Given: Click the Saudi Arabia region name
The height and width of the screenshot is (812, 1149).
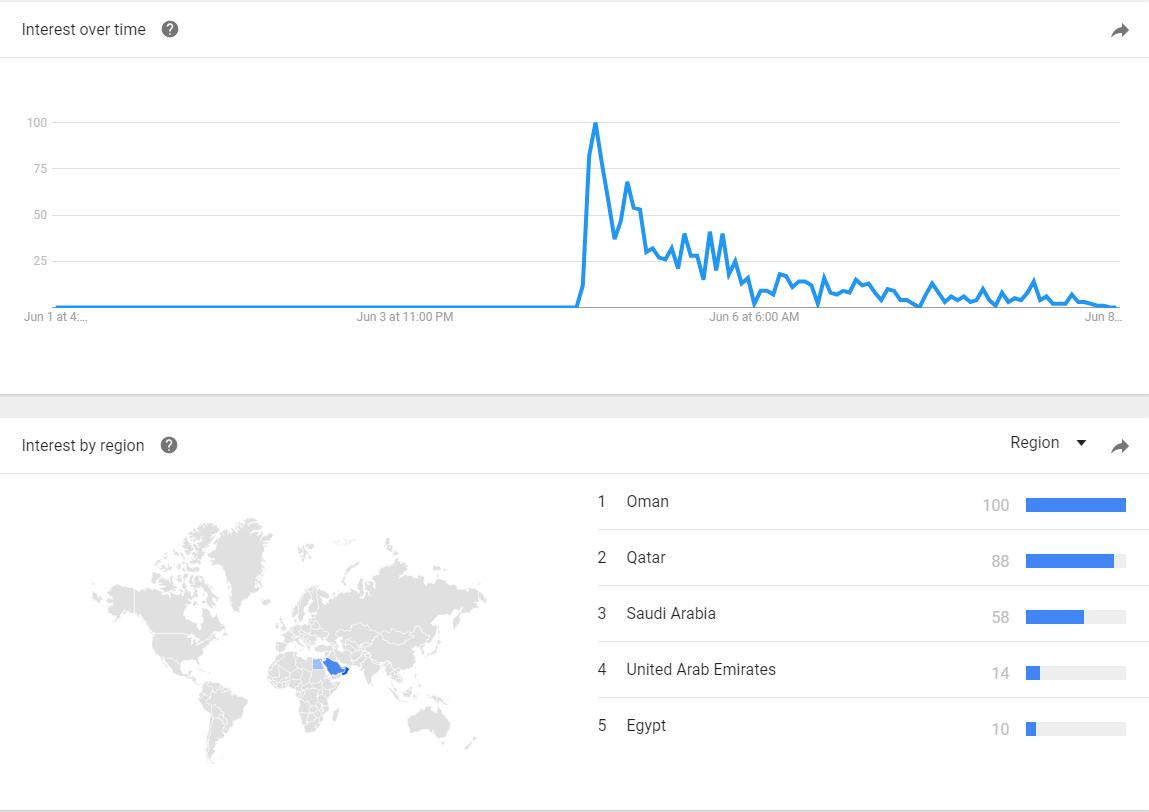Looking at the screenshot, I should [670, 614].
